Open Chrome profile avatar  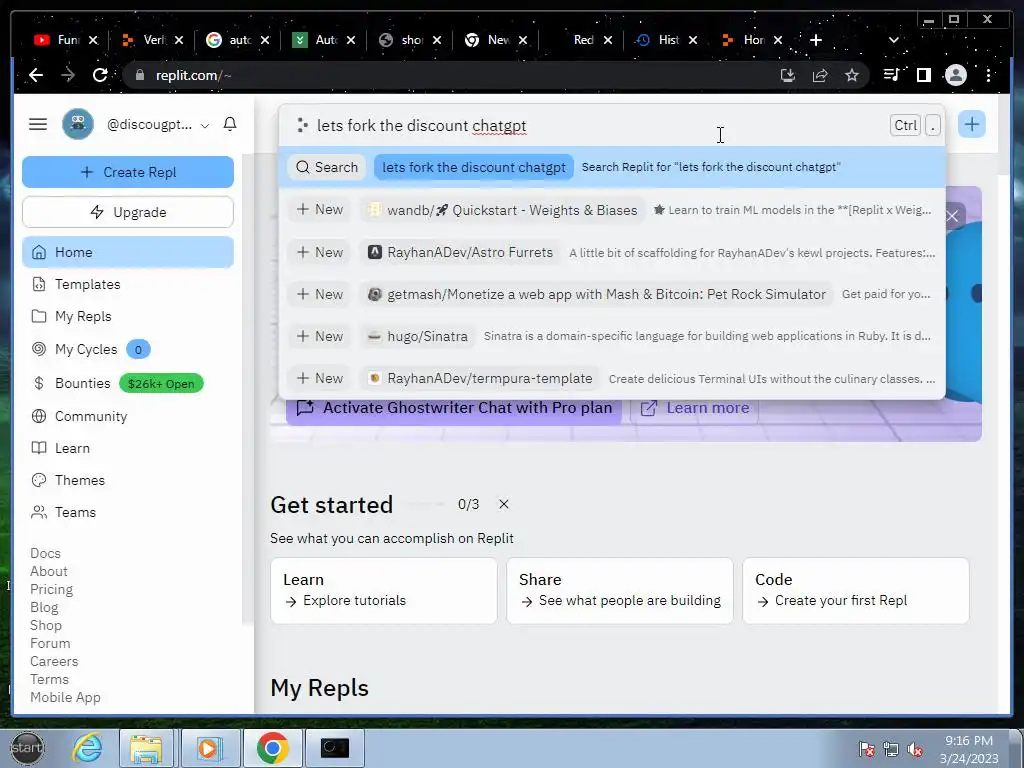955,75
